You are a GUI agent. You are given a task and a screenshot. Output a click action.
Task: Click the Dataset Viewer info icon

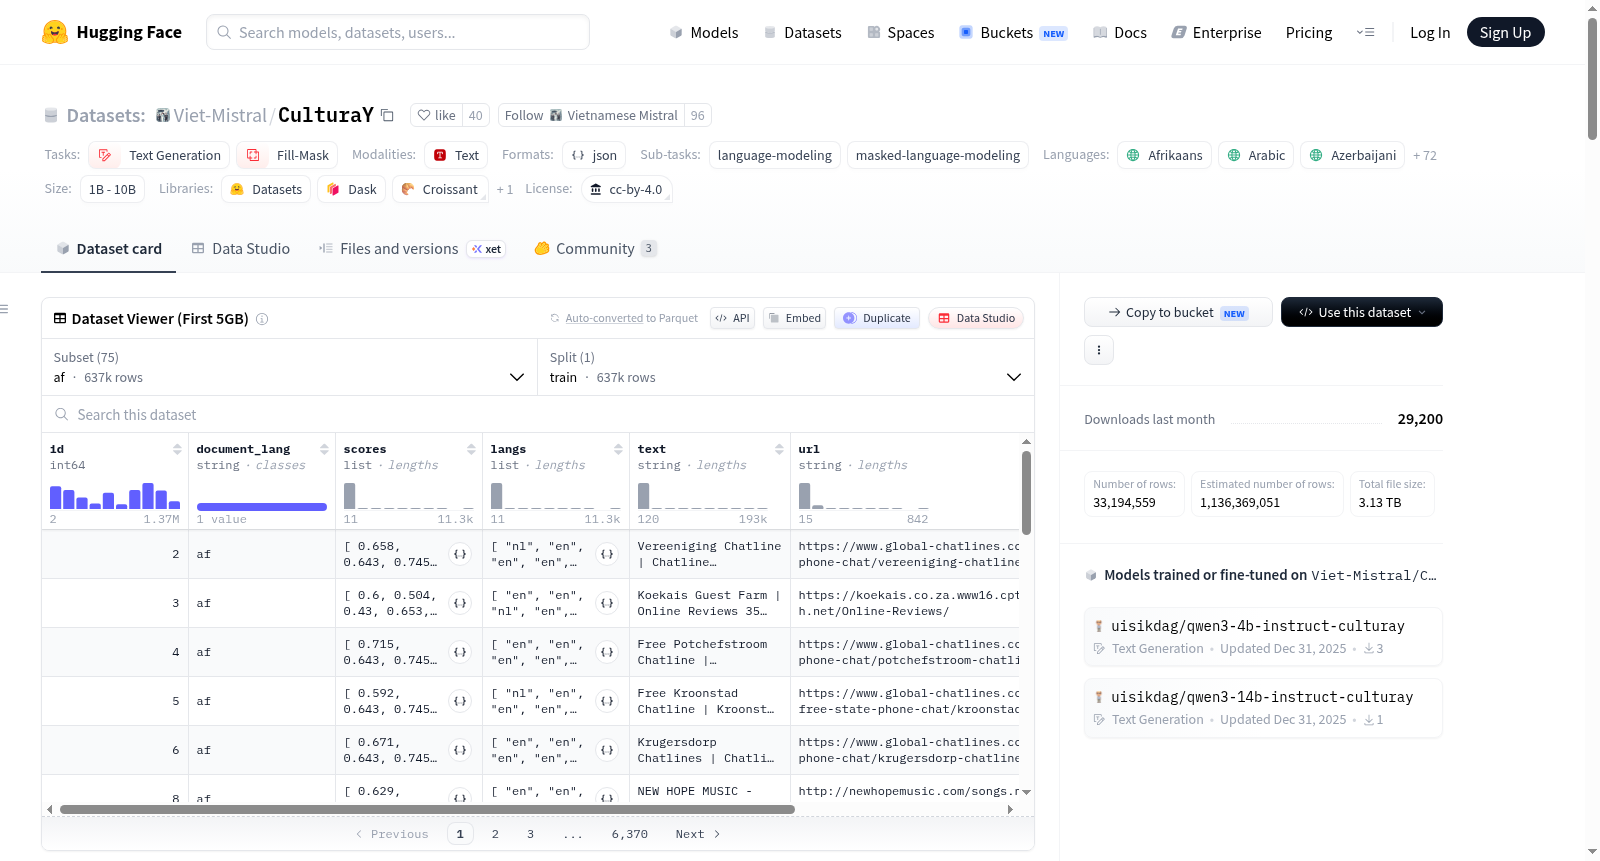262,319
